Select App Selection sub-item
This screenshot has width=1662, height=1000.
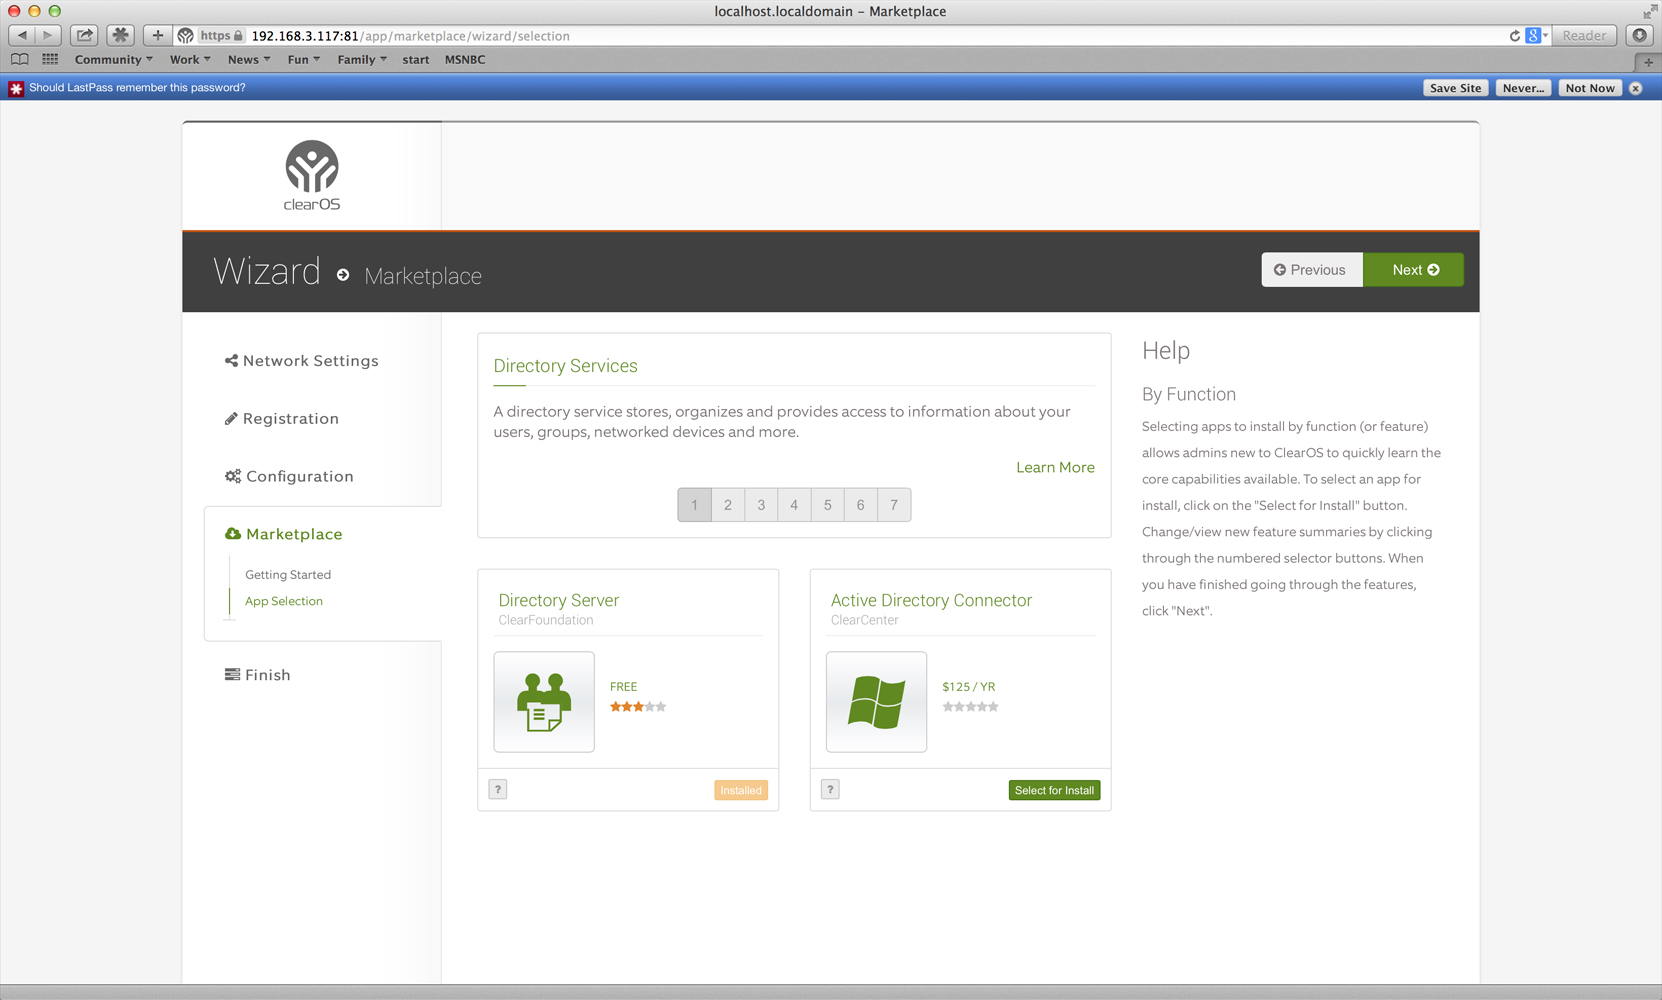coord(284,601)
